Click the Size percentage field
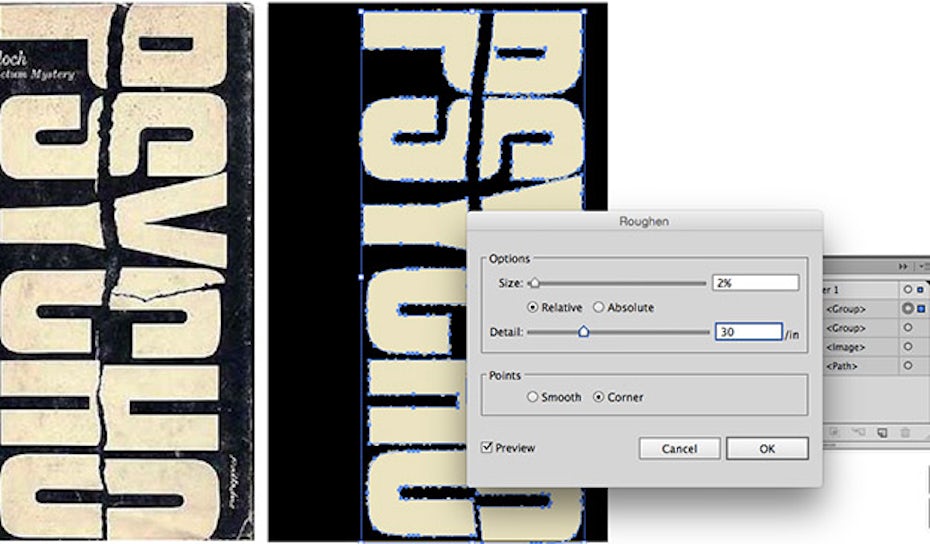The width and height of the screenshot is (930, 544). coord(755,283)
